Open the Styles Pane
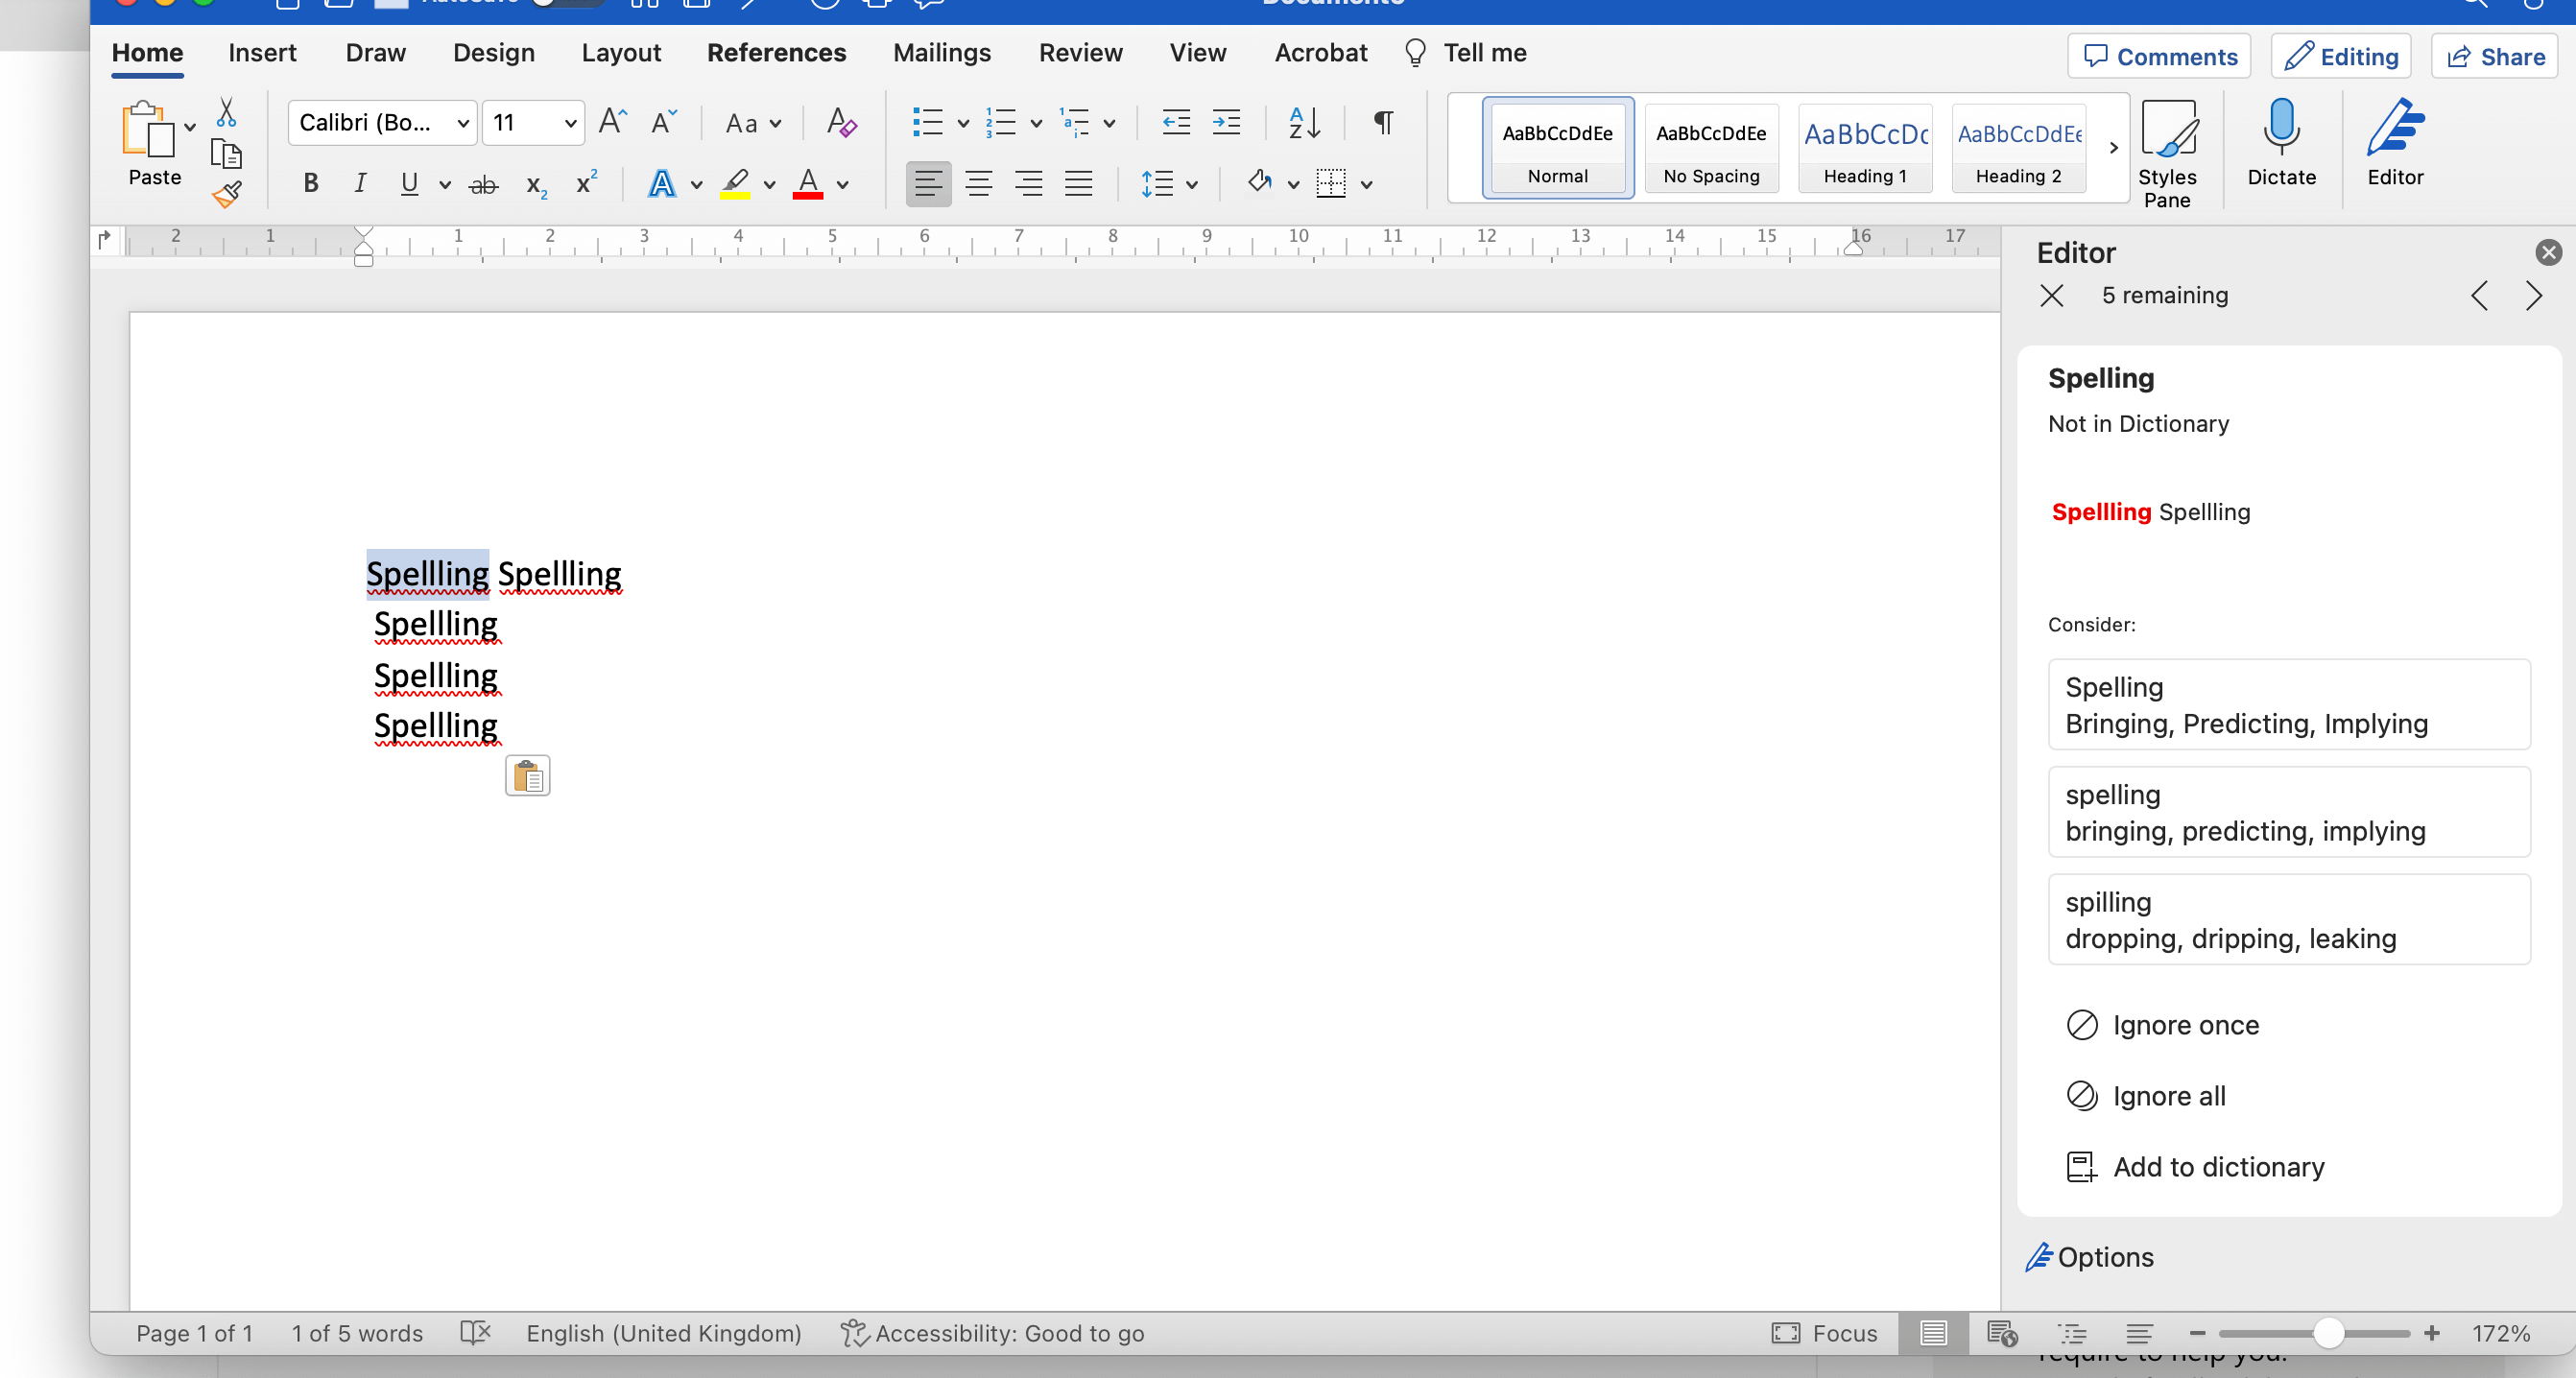The height and width of the screenshot is (1378, 2576). pyautogui.click(x=2167, y=152)
